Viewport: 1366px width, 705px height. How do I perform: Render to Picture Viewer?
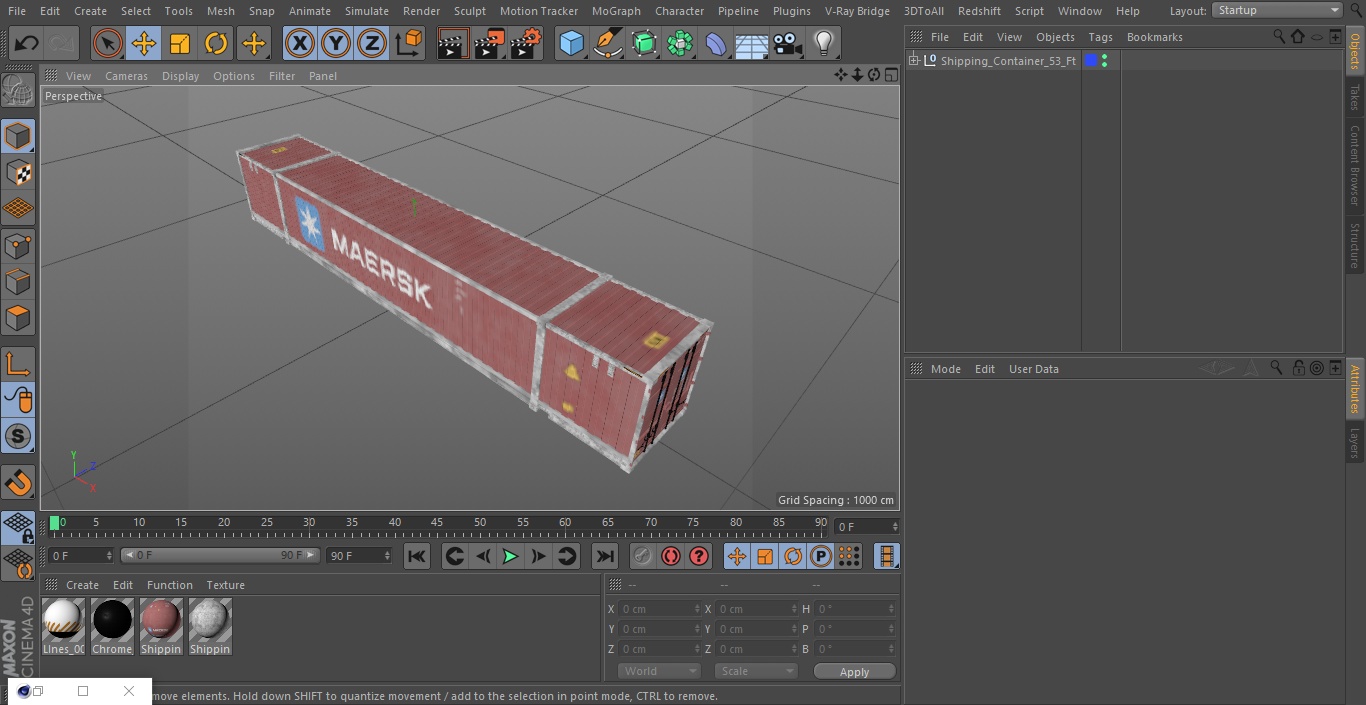tap(489, 43)
